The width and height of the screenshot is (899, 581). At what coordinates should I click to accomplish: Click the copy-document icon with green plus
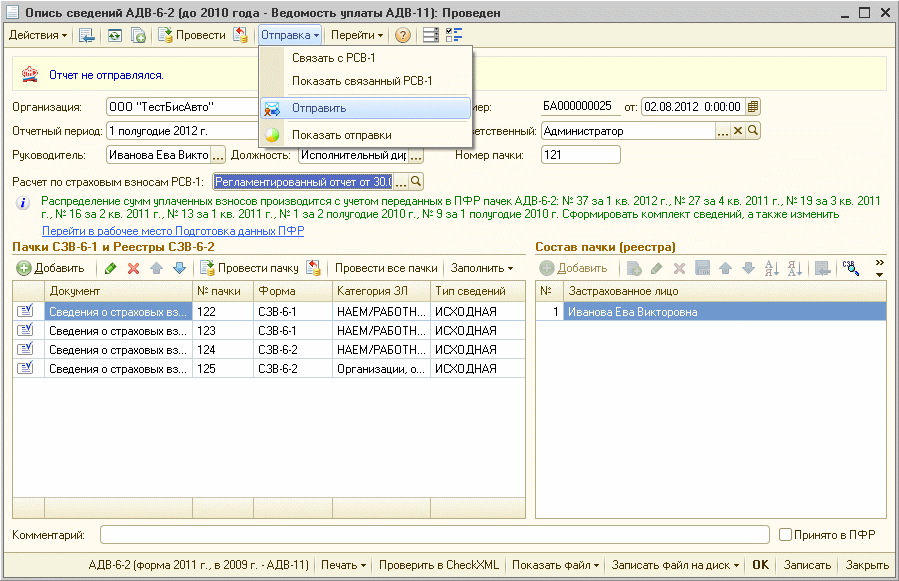(138, 36)
